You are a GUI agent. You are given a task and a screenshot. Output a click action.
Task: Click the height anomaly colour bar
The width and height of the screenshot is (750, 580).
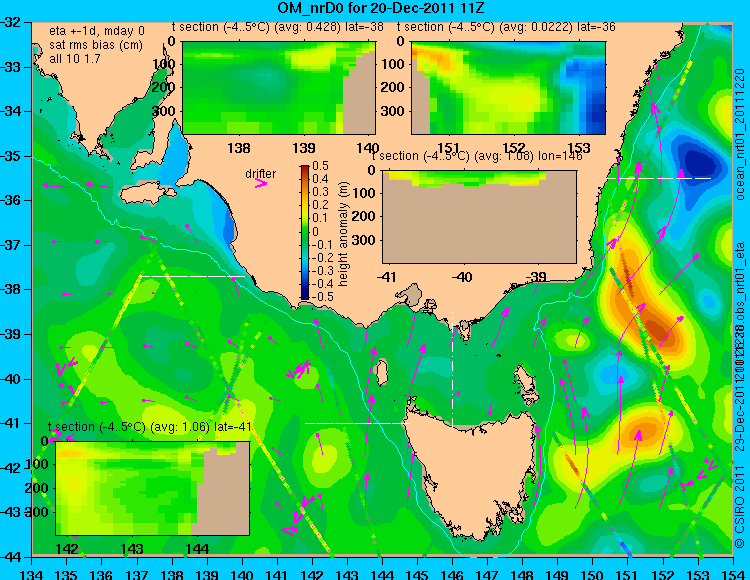305,233
